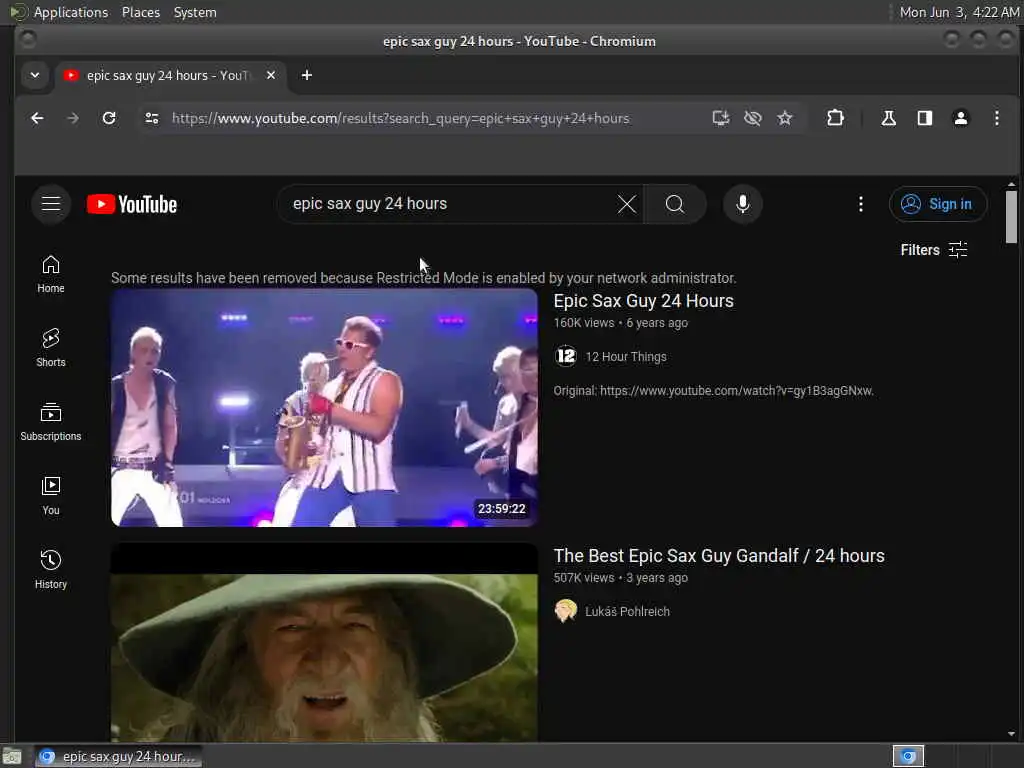The image size is (1024, 768).
Task: Click the magnifier search button
Action: click(x=675, y=204)
